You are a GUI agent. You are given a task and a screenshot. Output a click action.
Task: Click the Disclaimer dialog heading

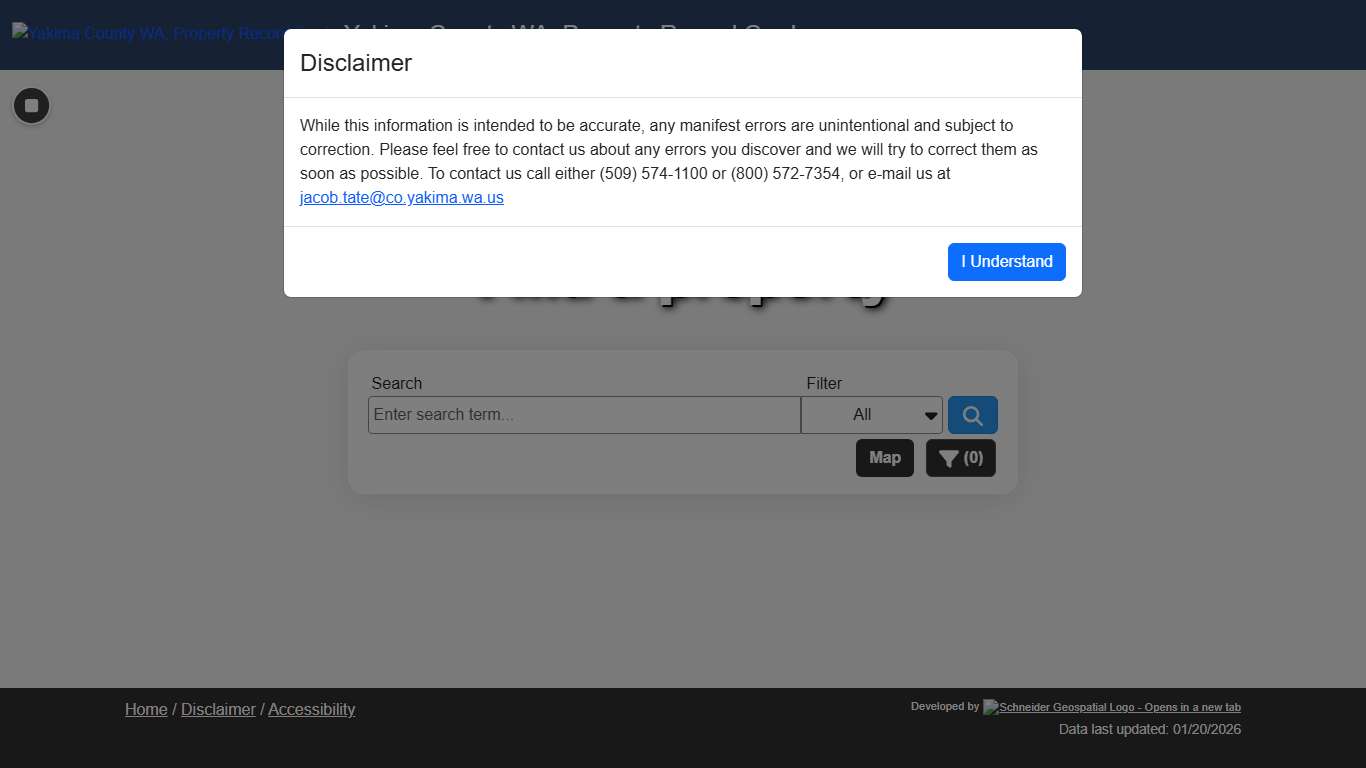click(356, 63)
